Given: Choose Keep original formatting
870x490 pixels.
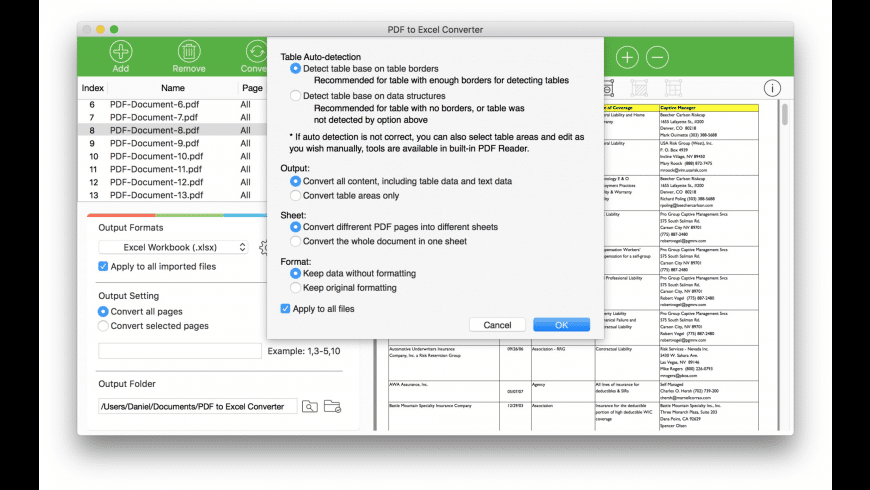Looking at the screenshot, I should 295,287.
